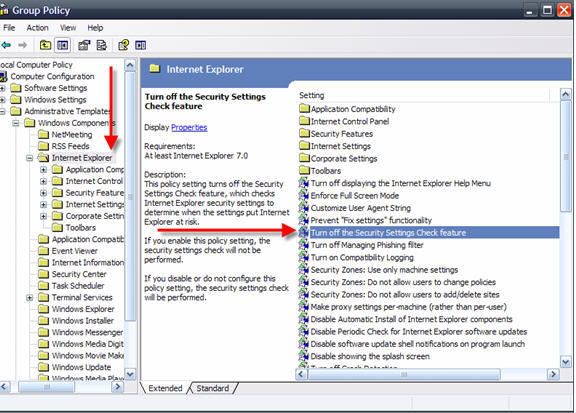576x413 pixels.
Task: Select Turn off the Security Settings Check feature
Action: click(x=428, y=233)
